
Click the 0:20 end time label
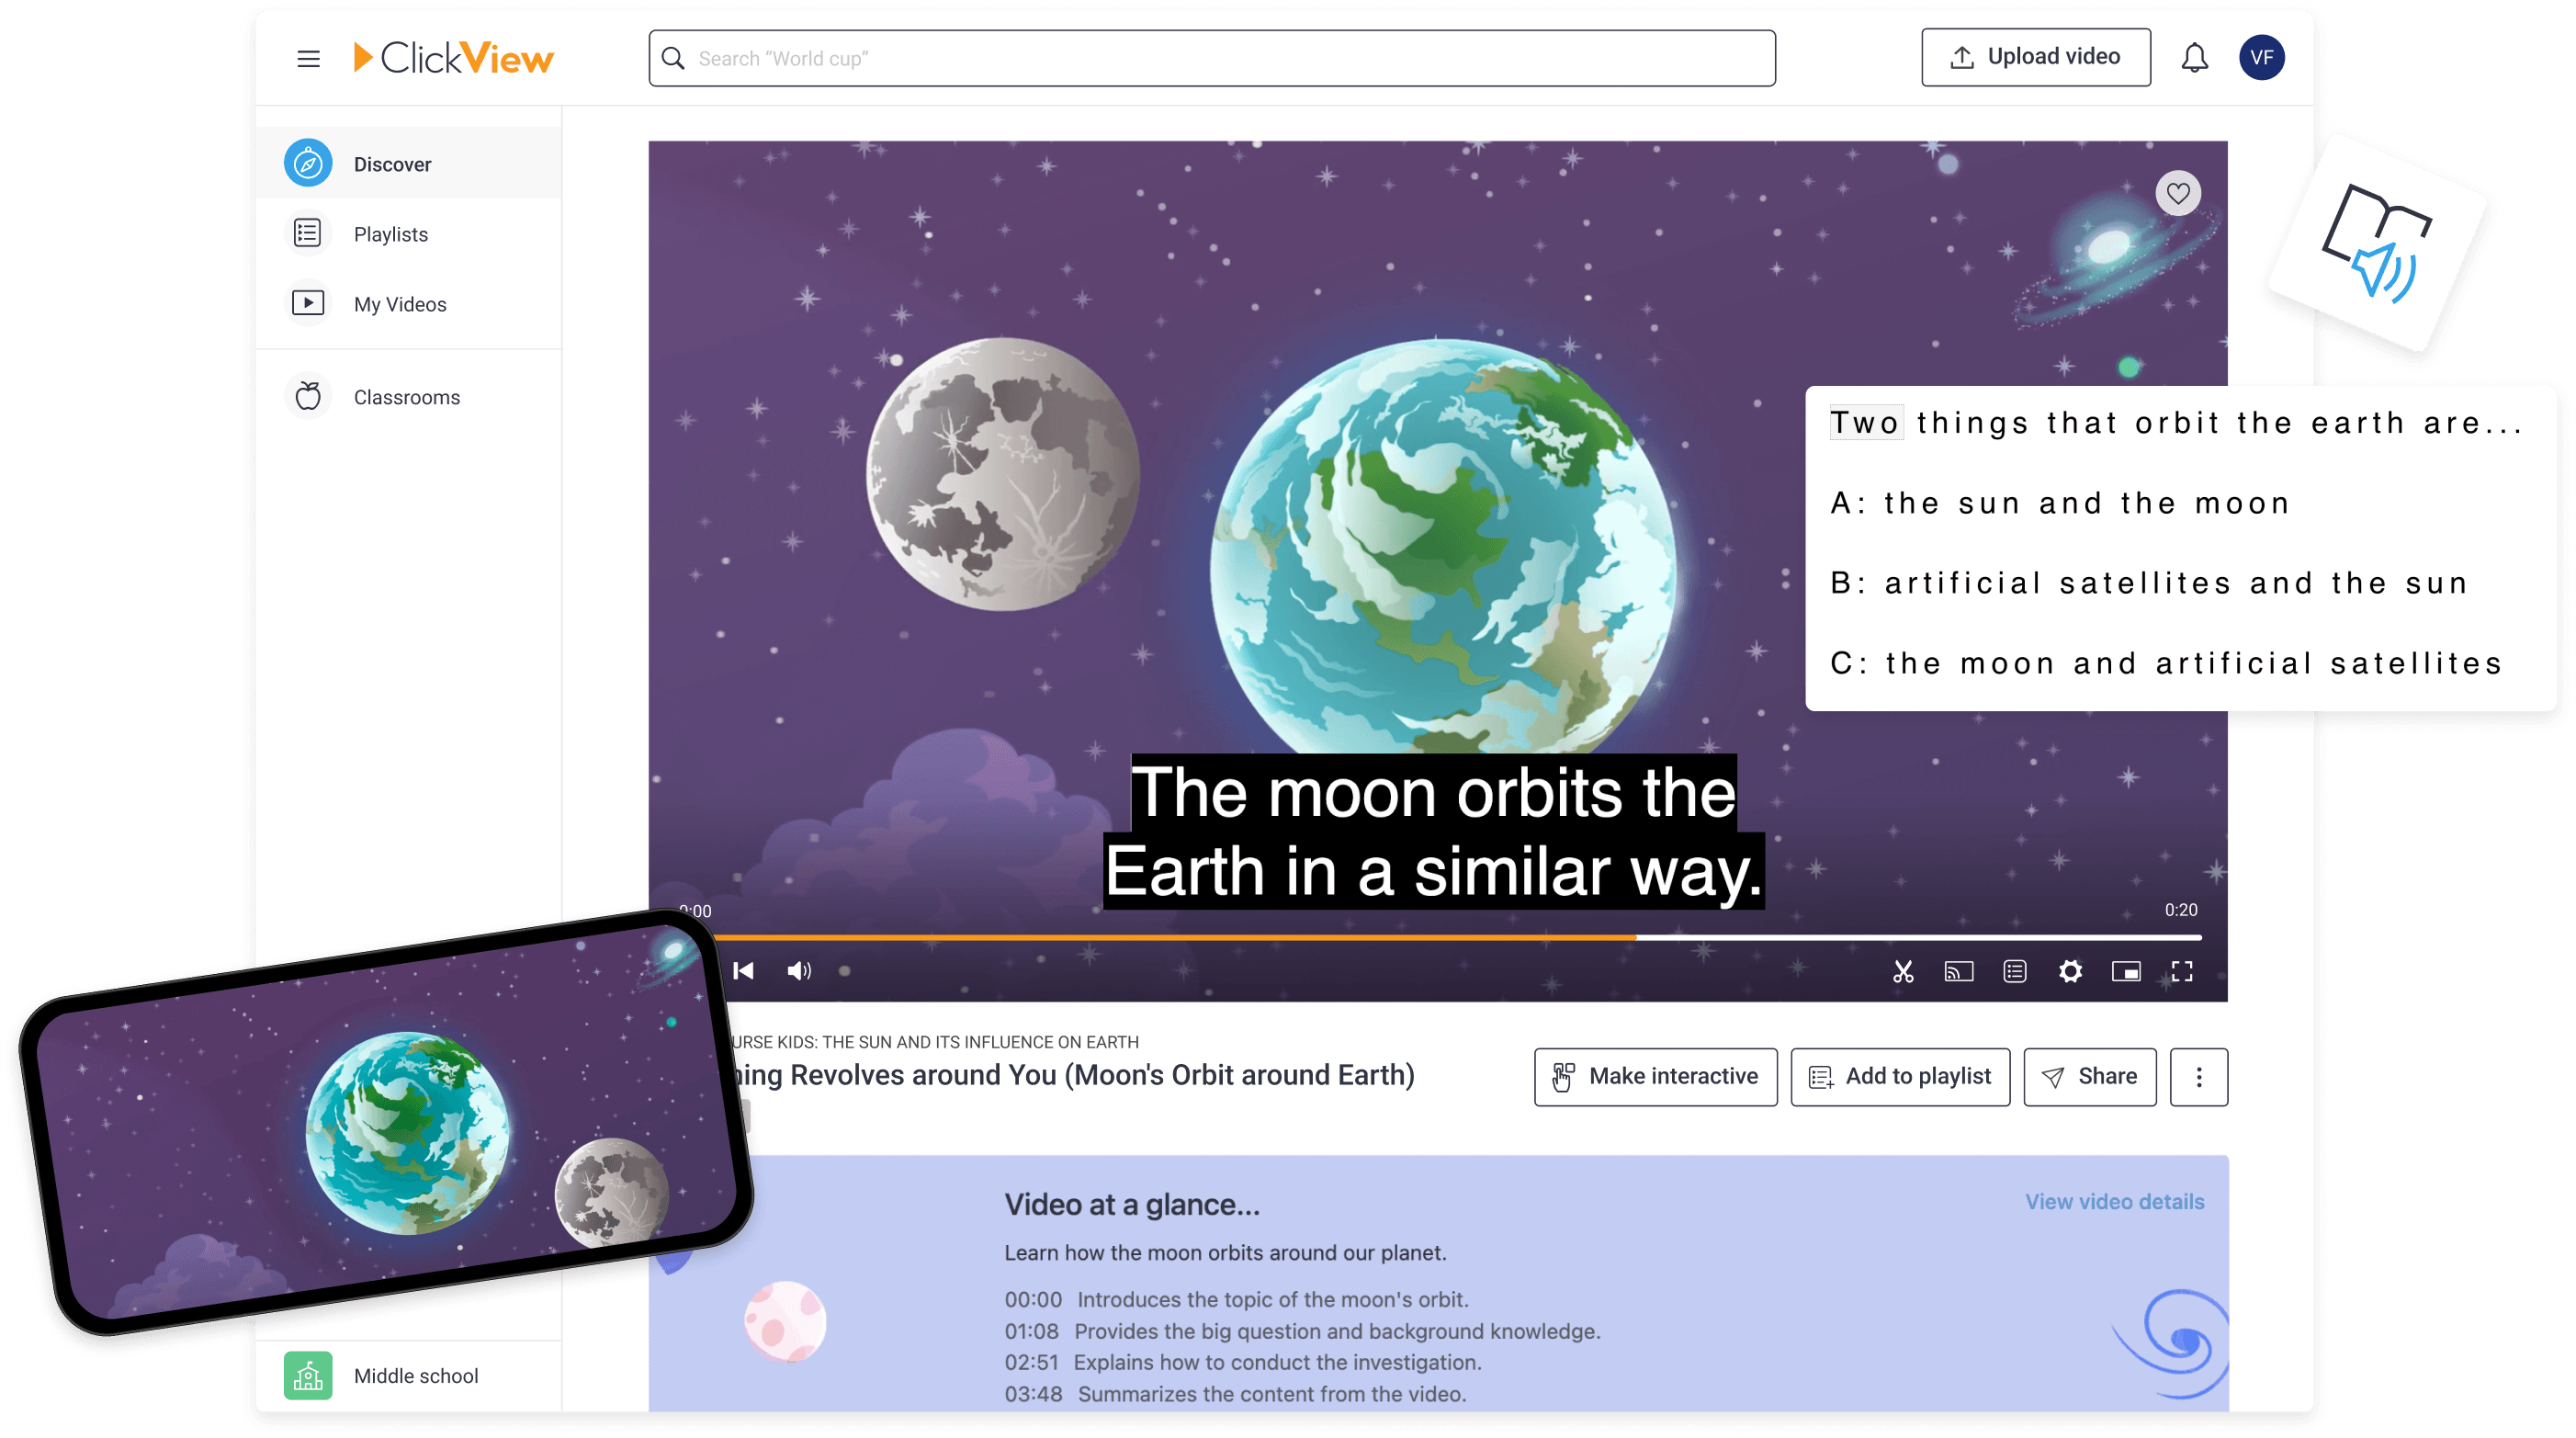coord(2181,910)
